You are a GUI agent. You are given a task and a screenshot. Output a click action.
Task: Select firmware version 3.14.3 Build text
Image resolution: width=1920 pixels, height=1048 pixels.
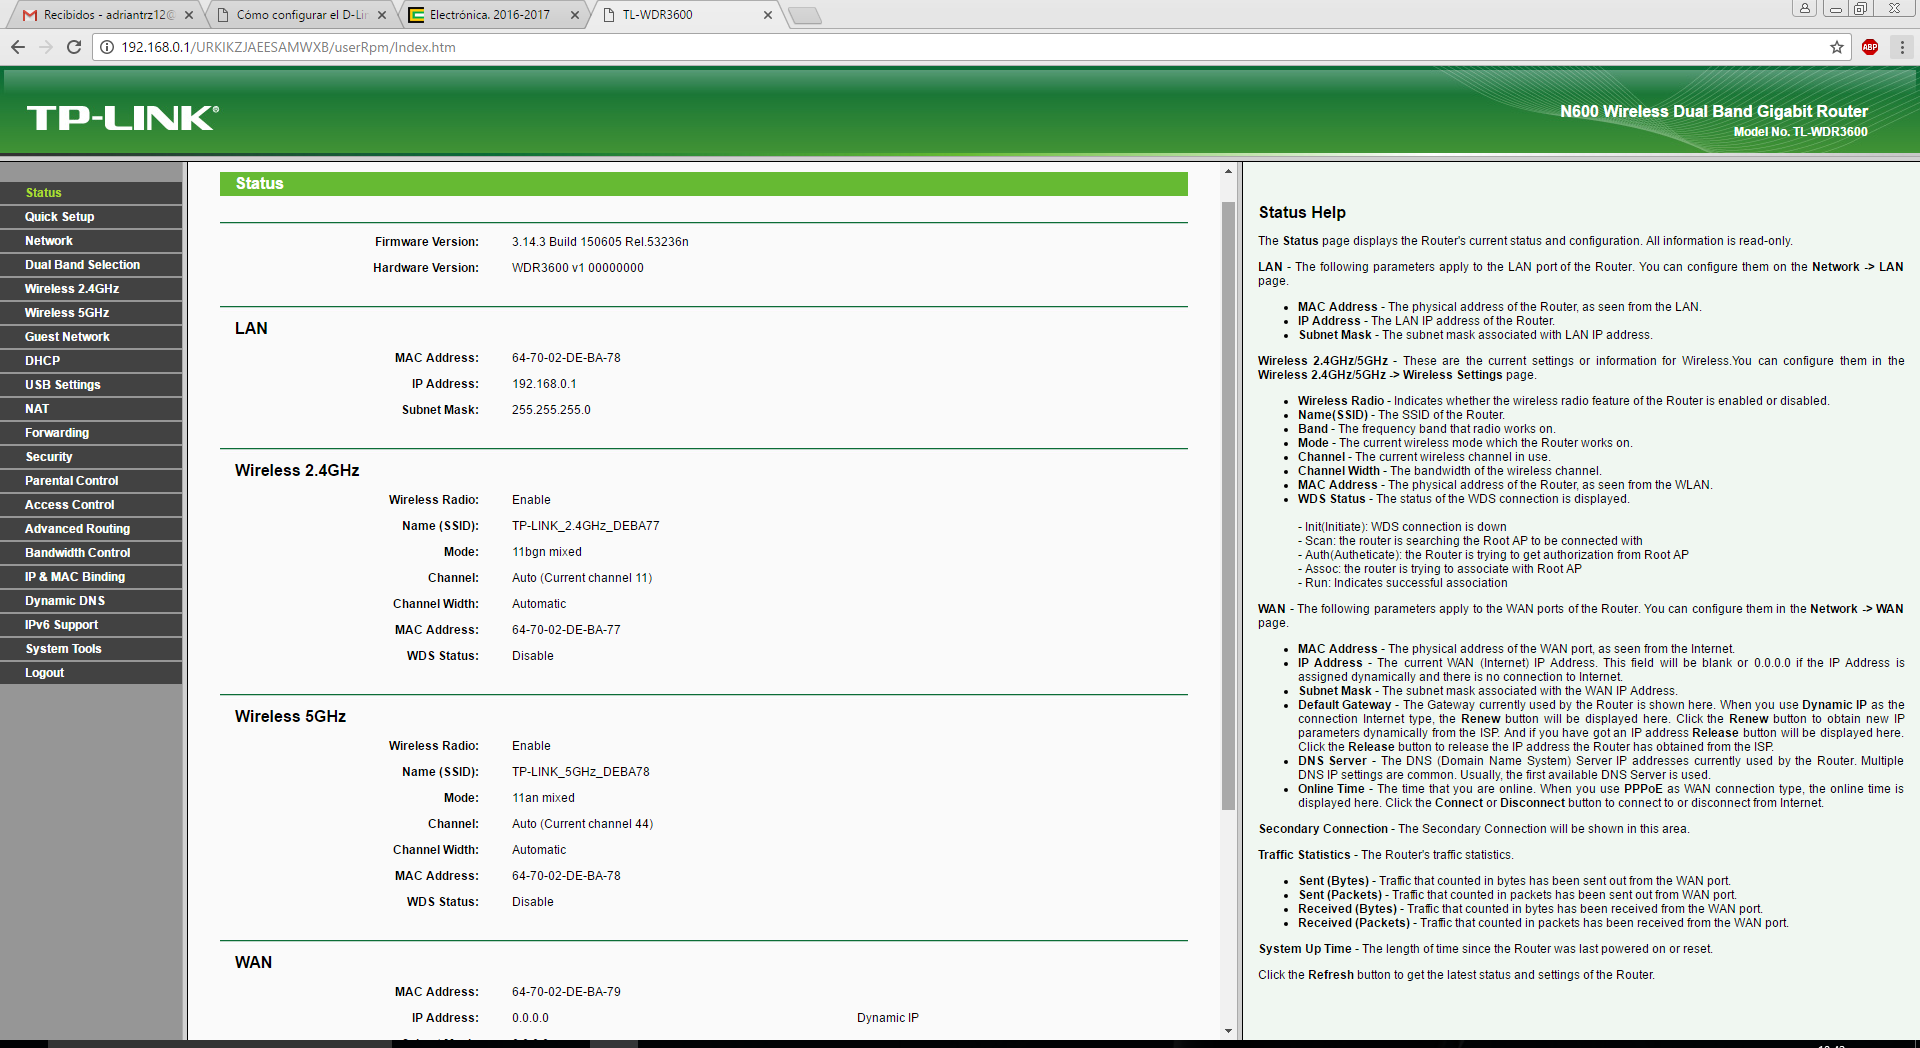tap(600, 242)
